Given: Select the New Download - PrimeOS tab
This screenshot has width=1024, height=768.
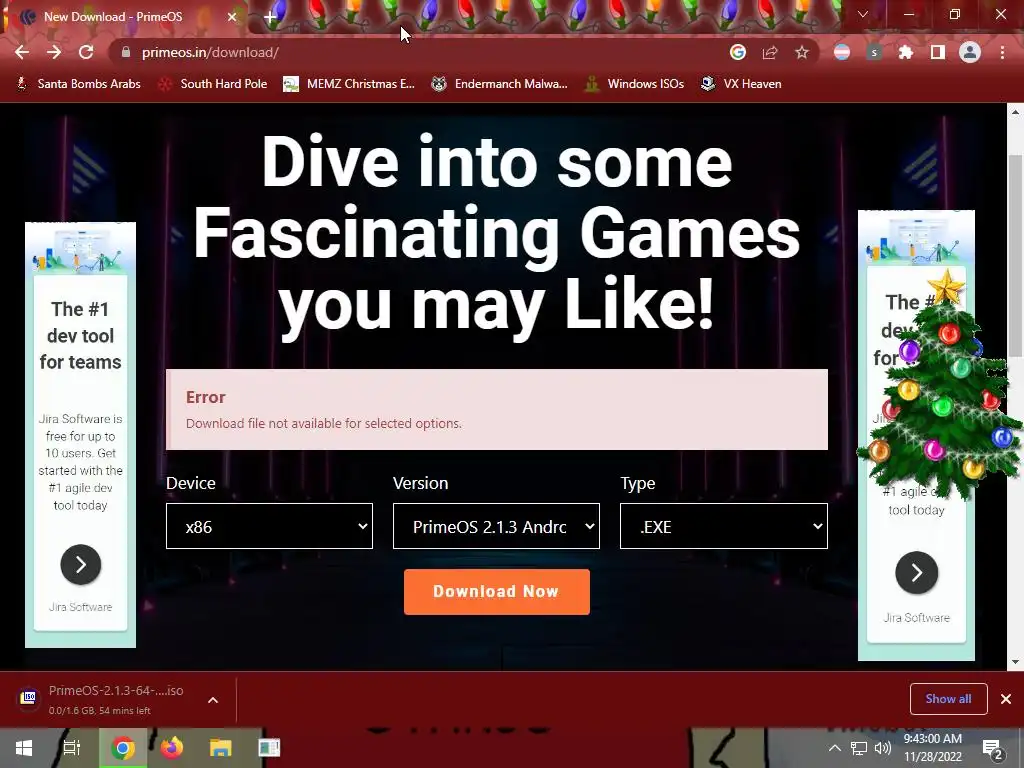Looking at the screenshot, I should [x=124, y=17].
